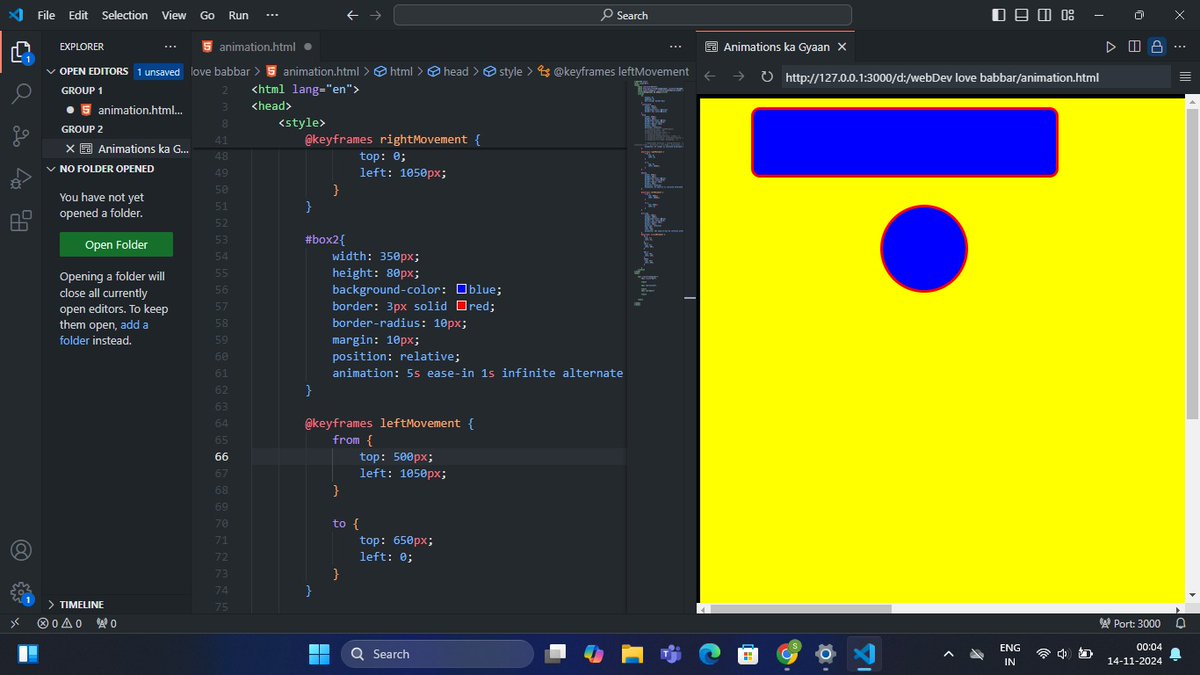Screen dimensions: 1200x675
Task: Open notifications bell in status bar
Action: pos(1180,623)
